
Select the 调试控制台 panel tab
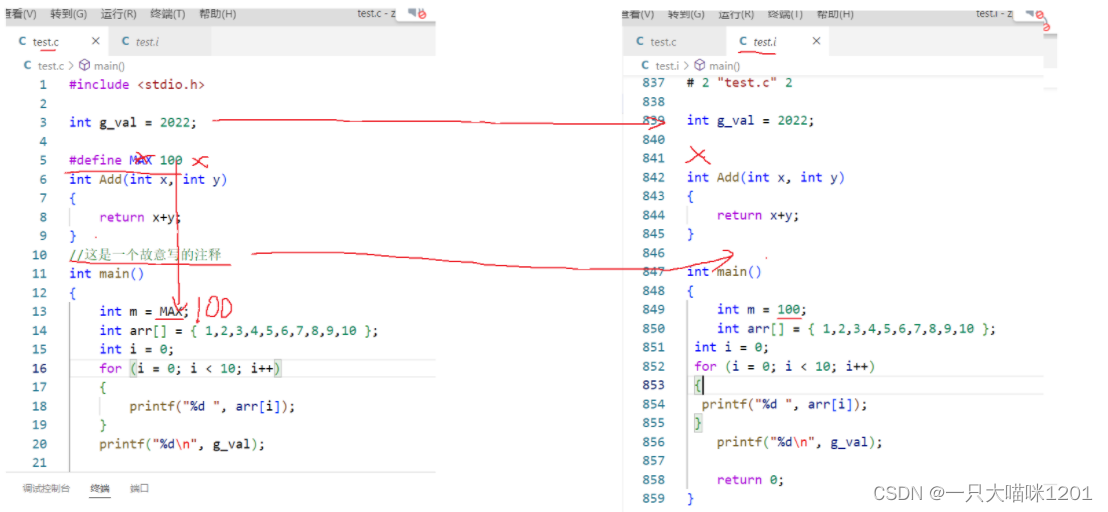coord(46,488)
